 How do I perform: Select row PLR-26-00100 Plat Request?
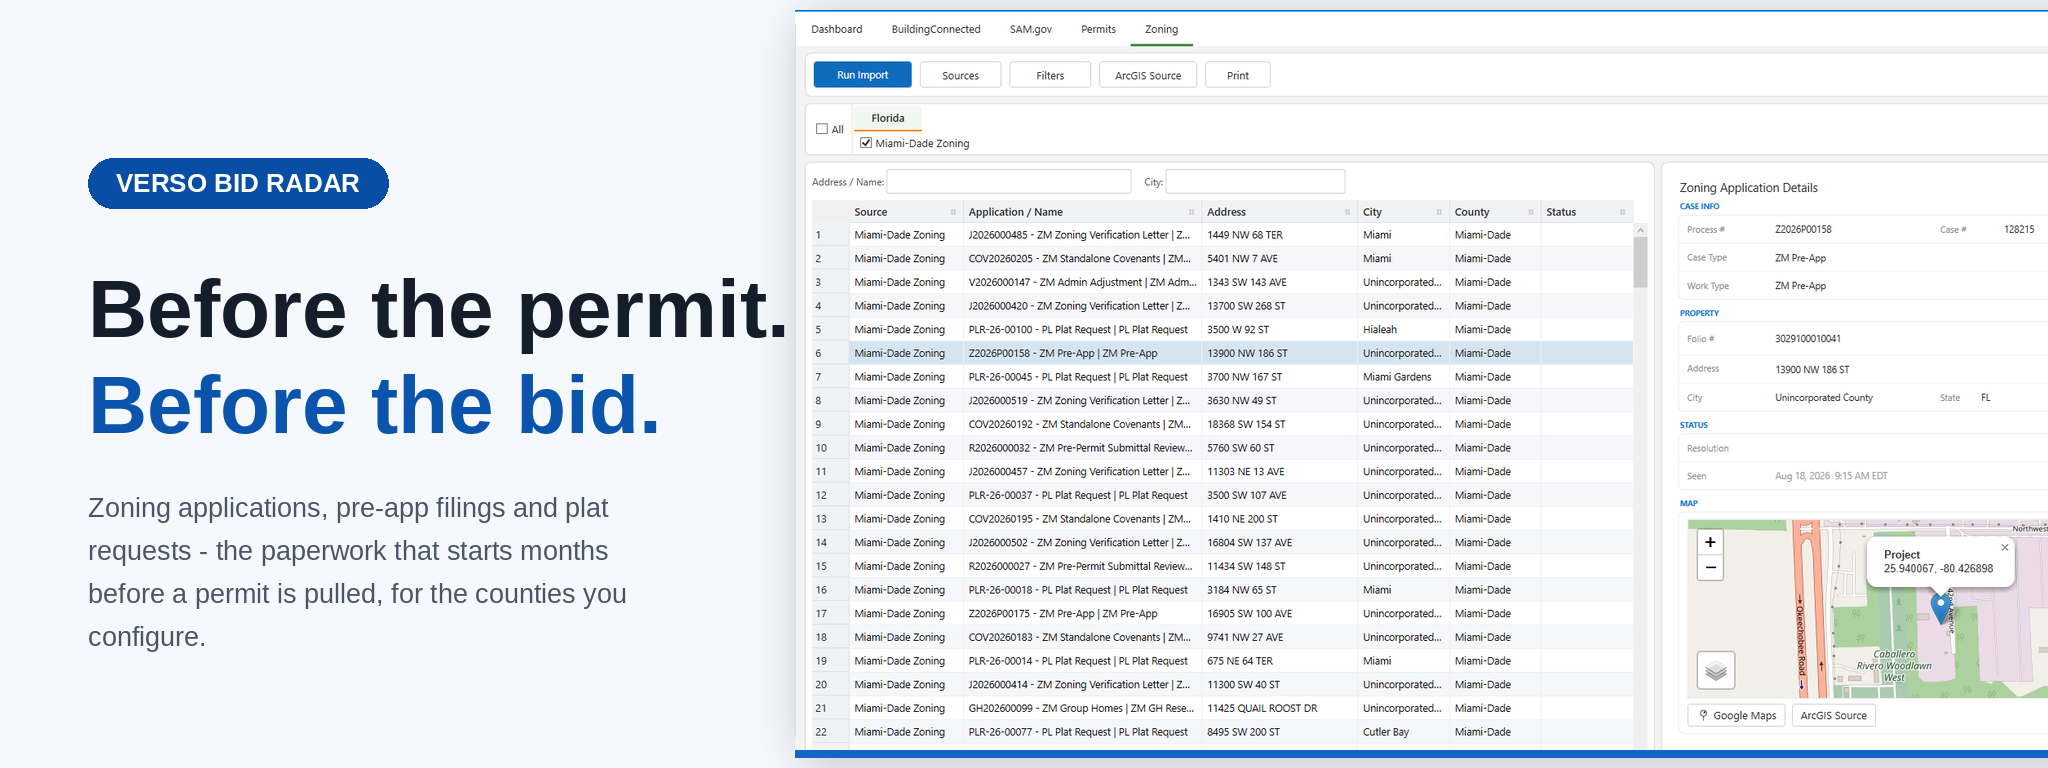1222,330
